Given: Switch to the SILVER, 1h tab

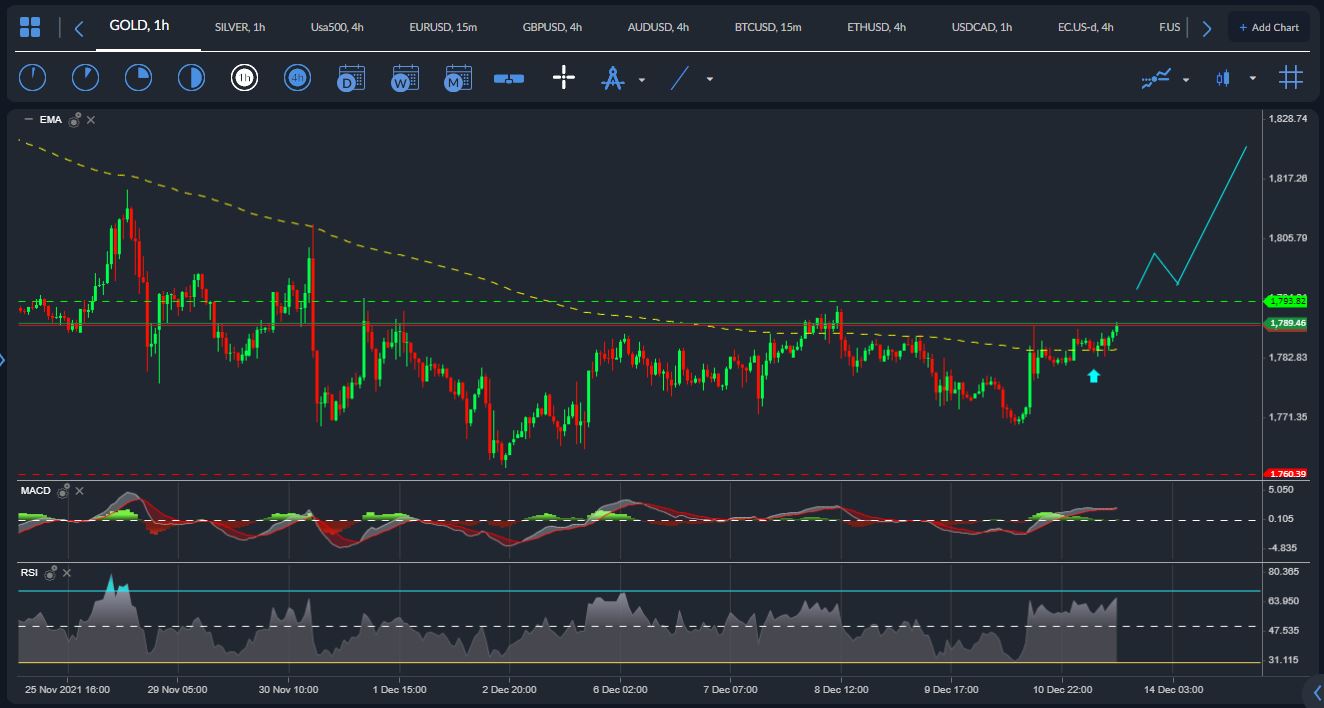Looking at the screenshot, I should tap(240, 27).
